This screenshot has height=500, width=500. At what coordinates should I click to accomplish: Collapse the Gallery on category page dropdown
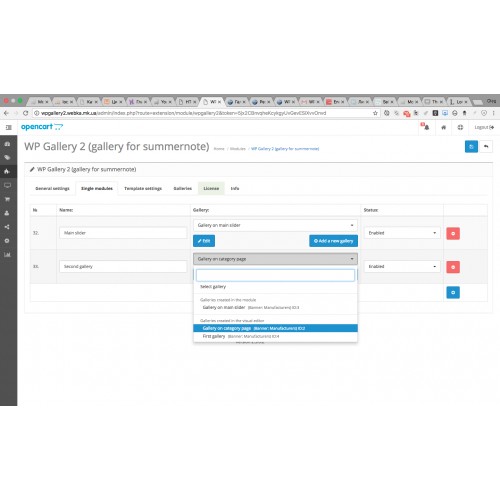click(275, 259)
